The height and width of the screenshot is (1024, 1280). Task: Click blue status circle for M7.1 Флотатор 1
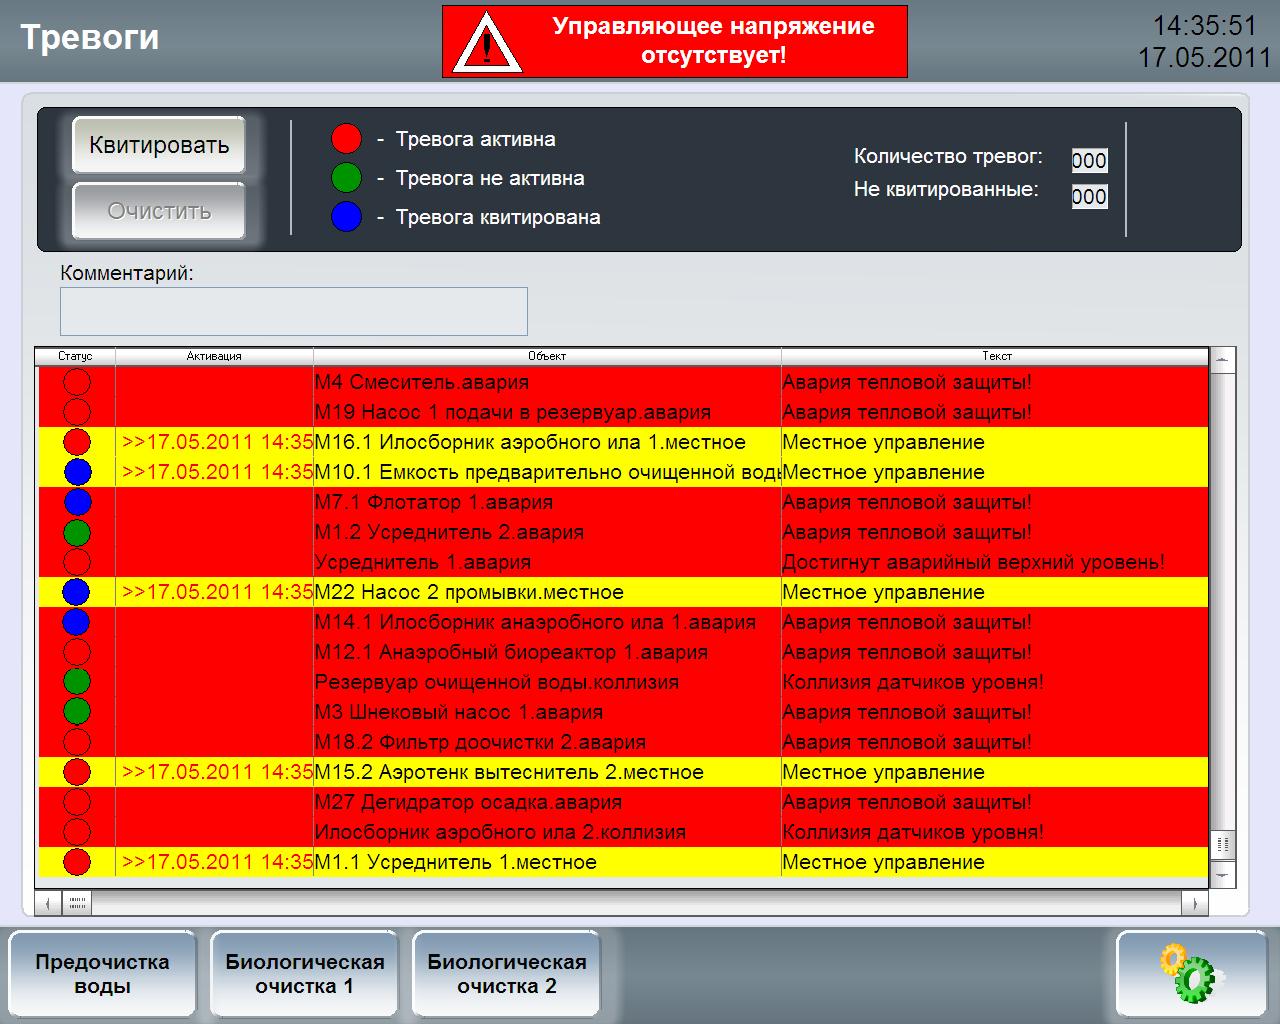pyautogui.click(x=77, y=502)
